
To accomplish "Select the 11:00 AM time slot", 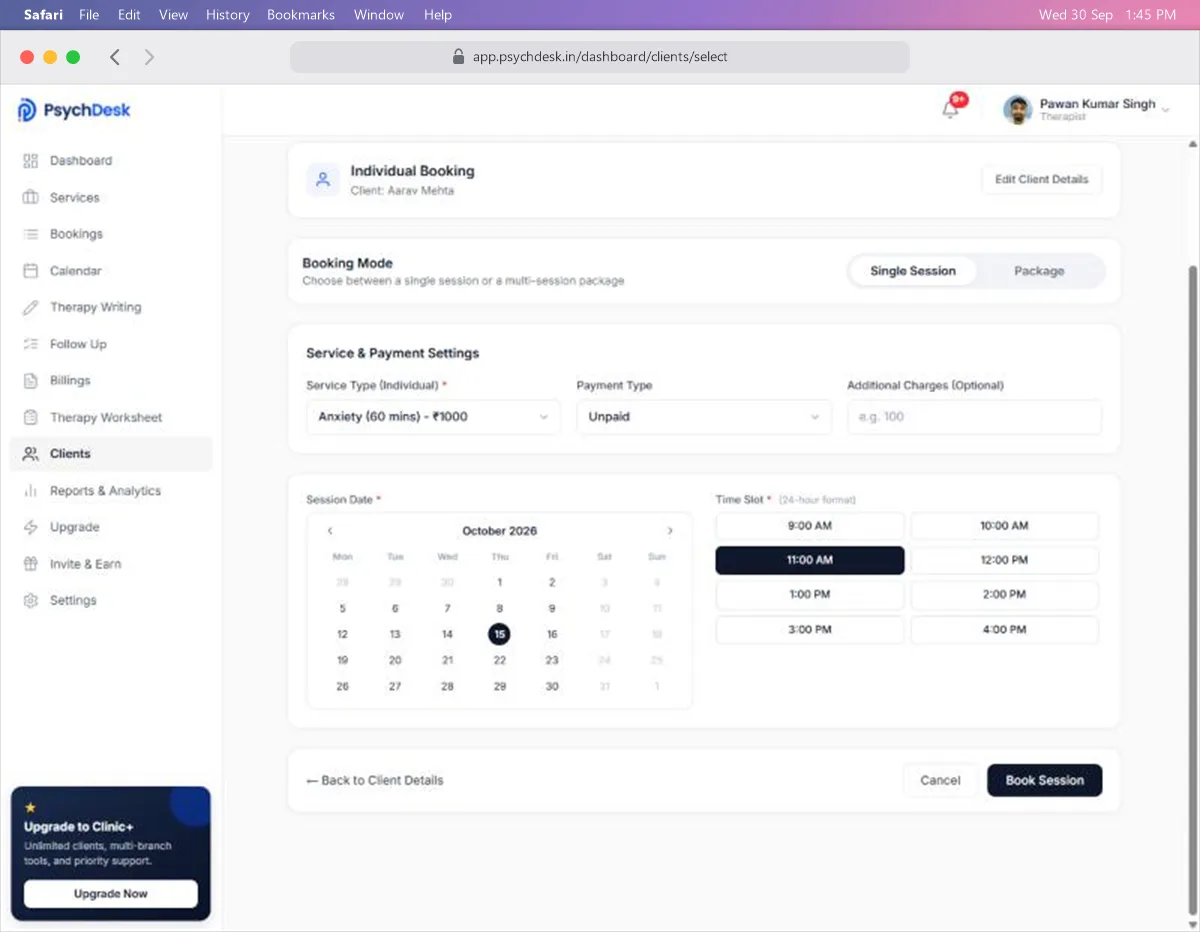I will [x=810, y=560].
